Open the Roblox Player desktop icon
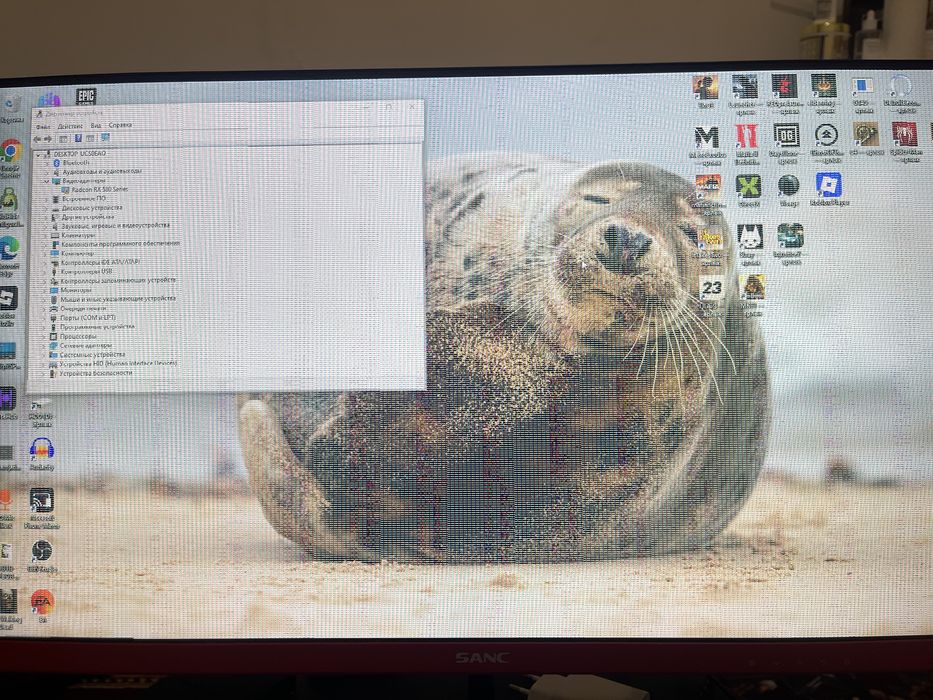 point(828,185)
